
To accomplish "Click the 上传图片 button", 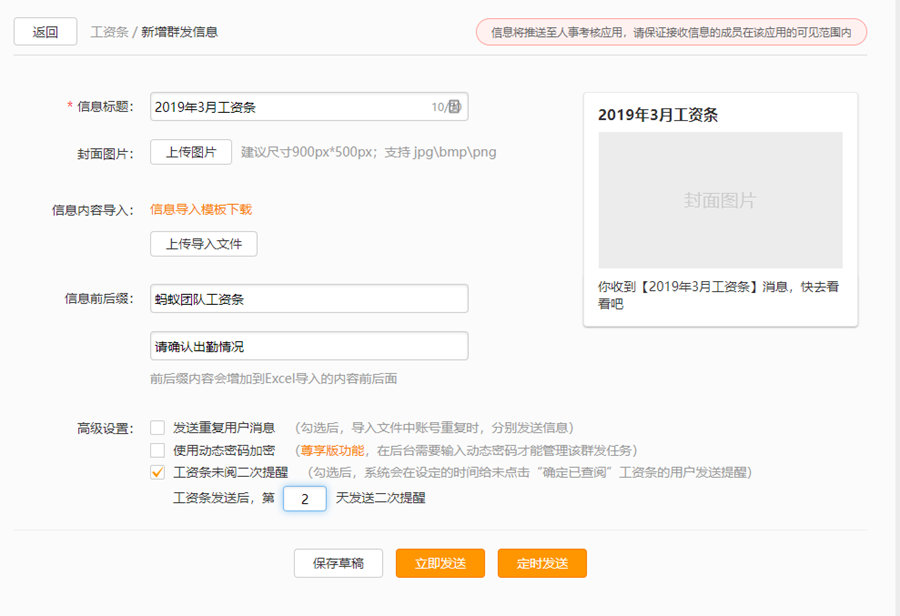I will (191, 152).
